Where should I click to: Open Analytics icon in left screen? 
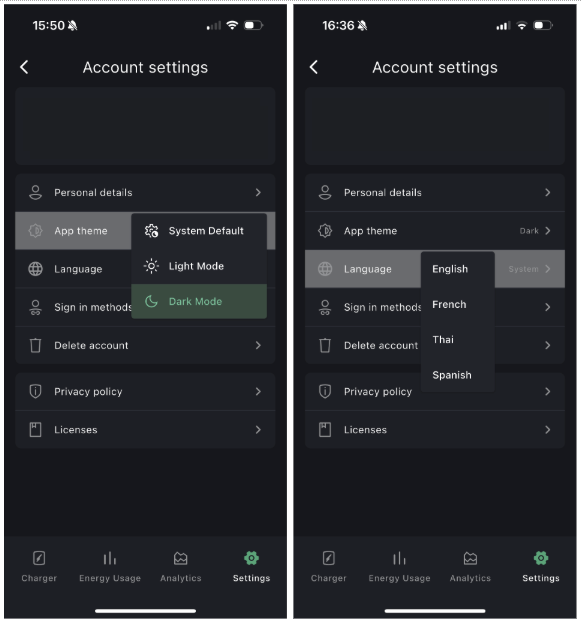pyautogui.click(x=180, y=558)
